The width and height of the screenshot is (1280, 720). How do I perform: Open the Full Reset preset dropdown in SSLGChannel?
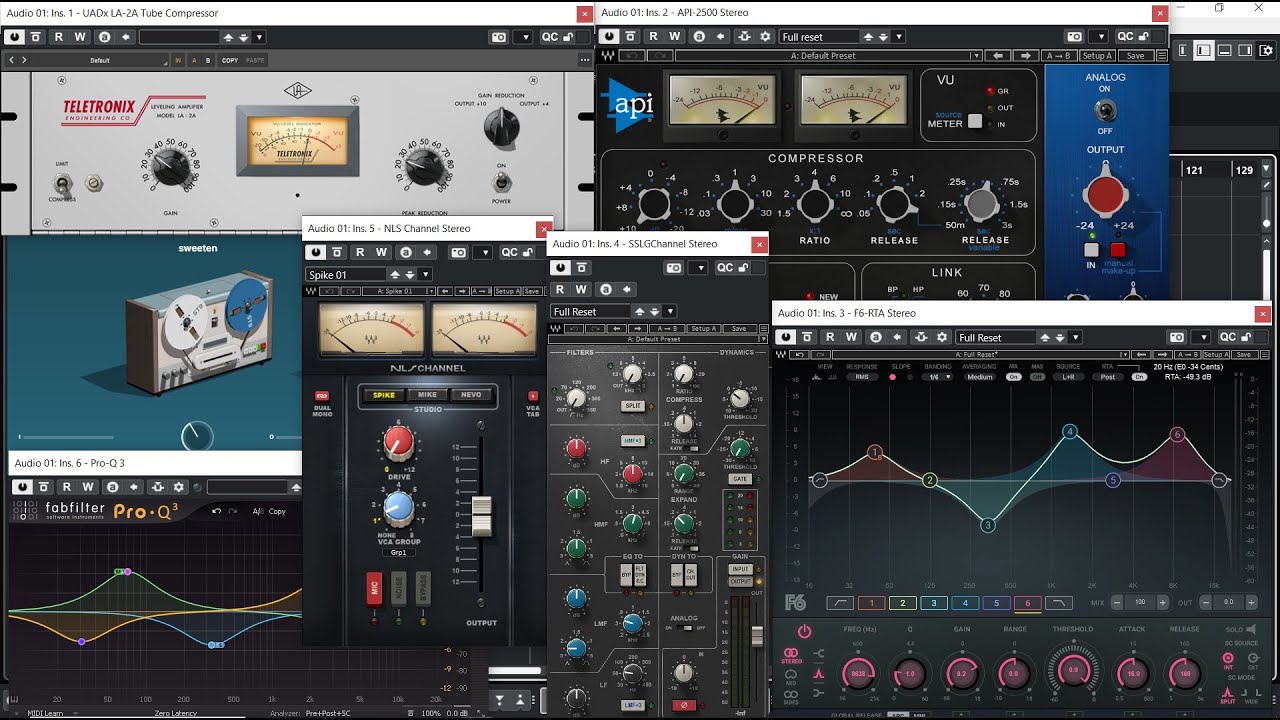671,311
